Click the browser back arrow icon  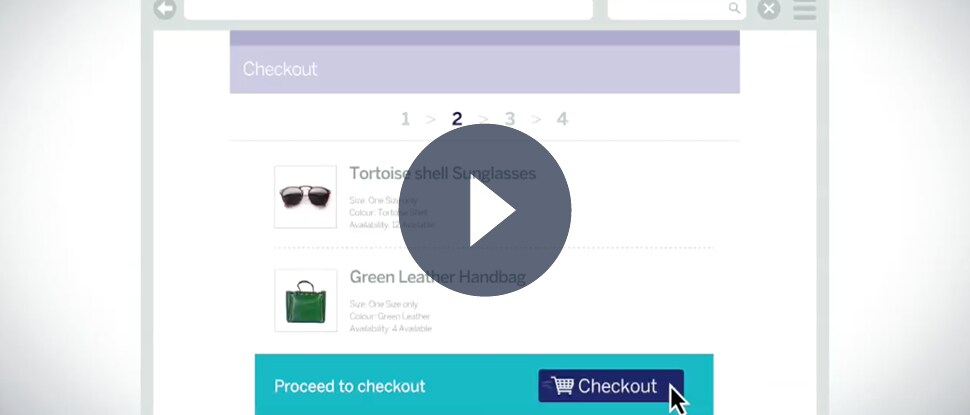tap(165, 9)
